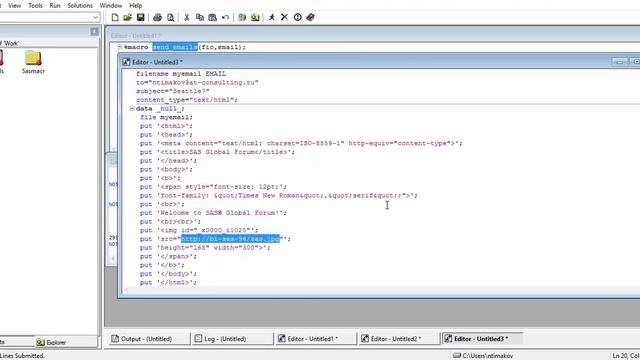Image resolution: width=640 pixels, height=360 pixels.
Task: Open the Run menu
Action: click(x=55, y=5)
